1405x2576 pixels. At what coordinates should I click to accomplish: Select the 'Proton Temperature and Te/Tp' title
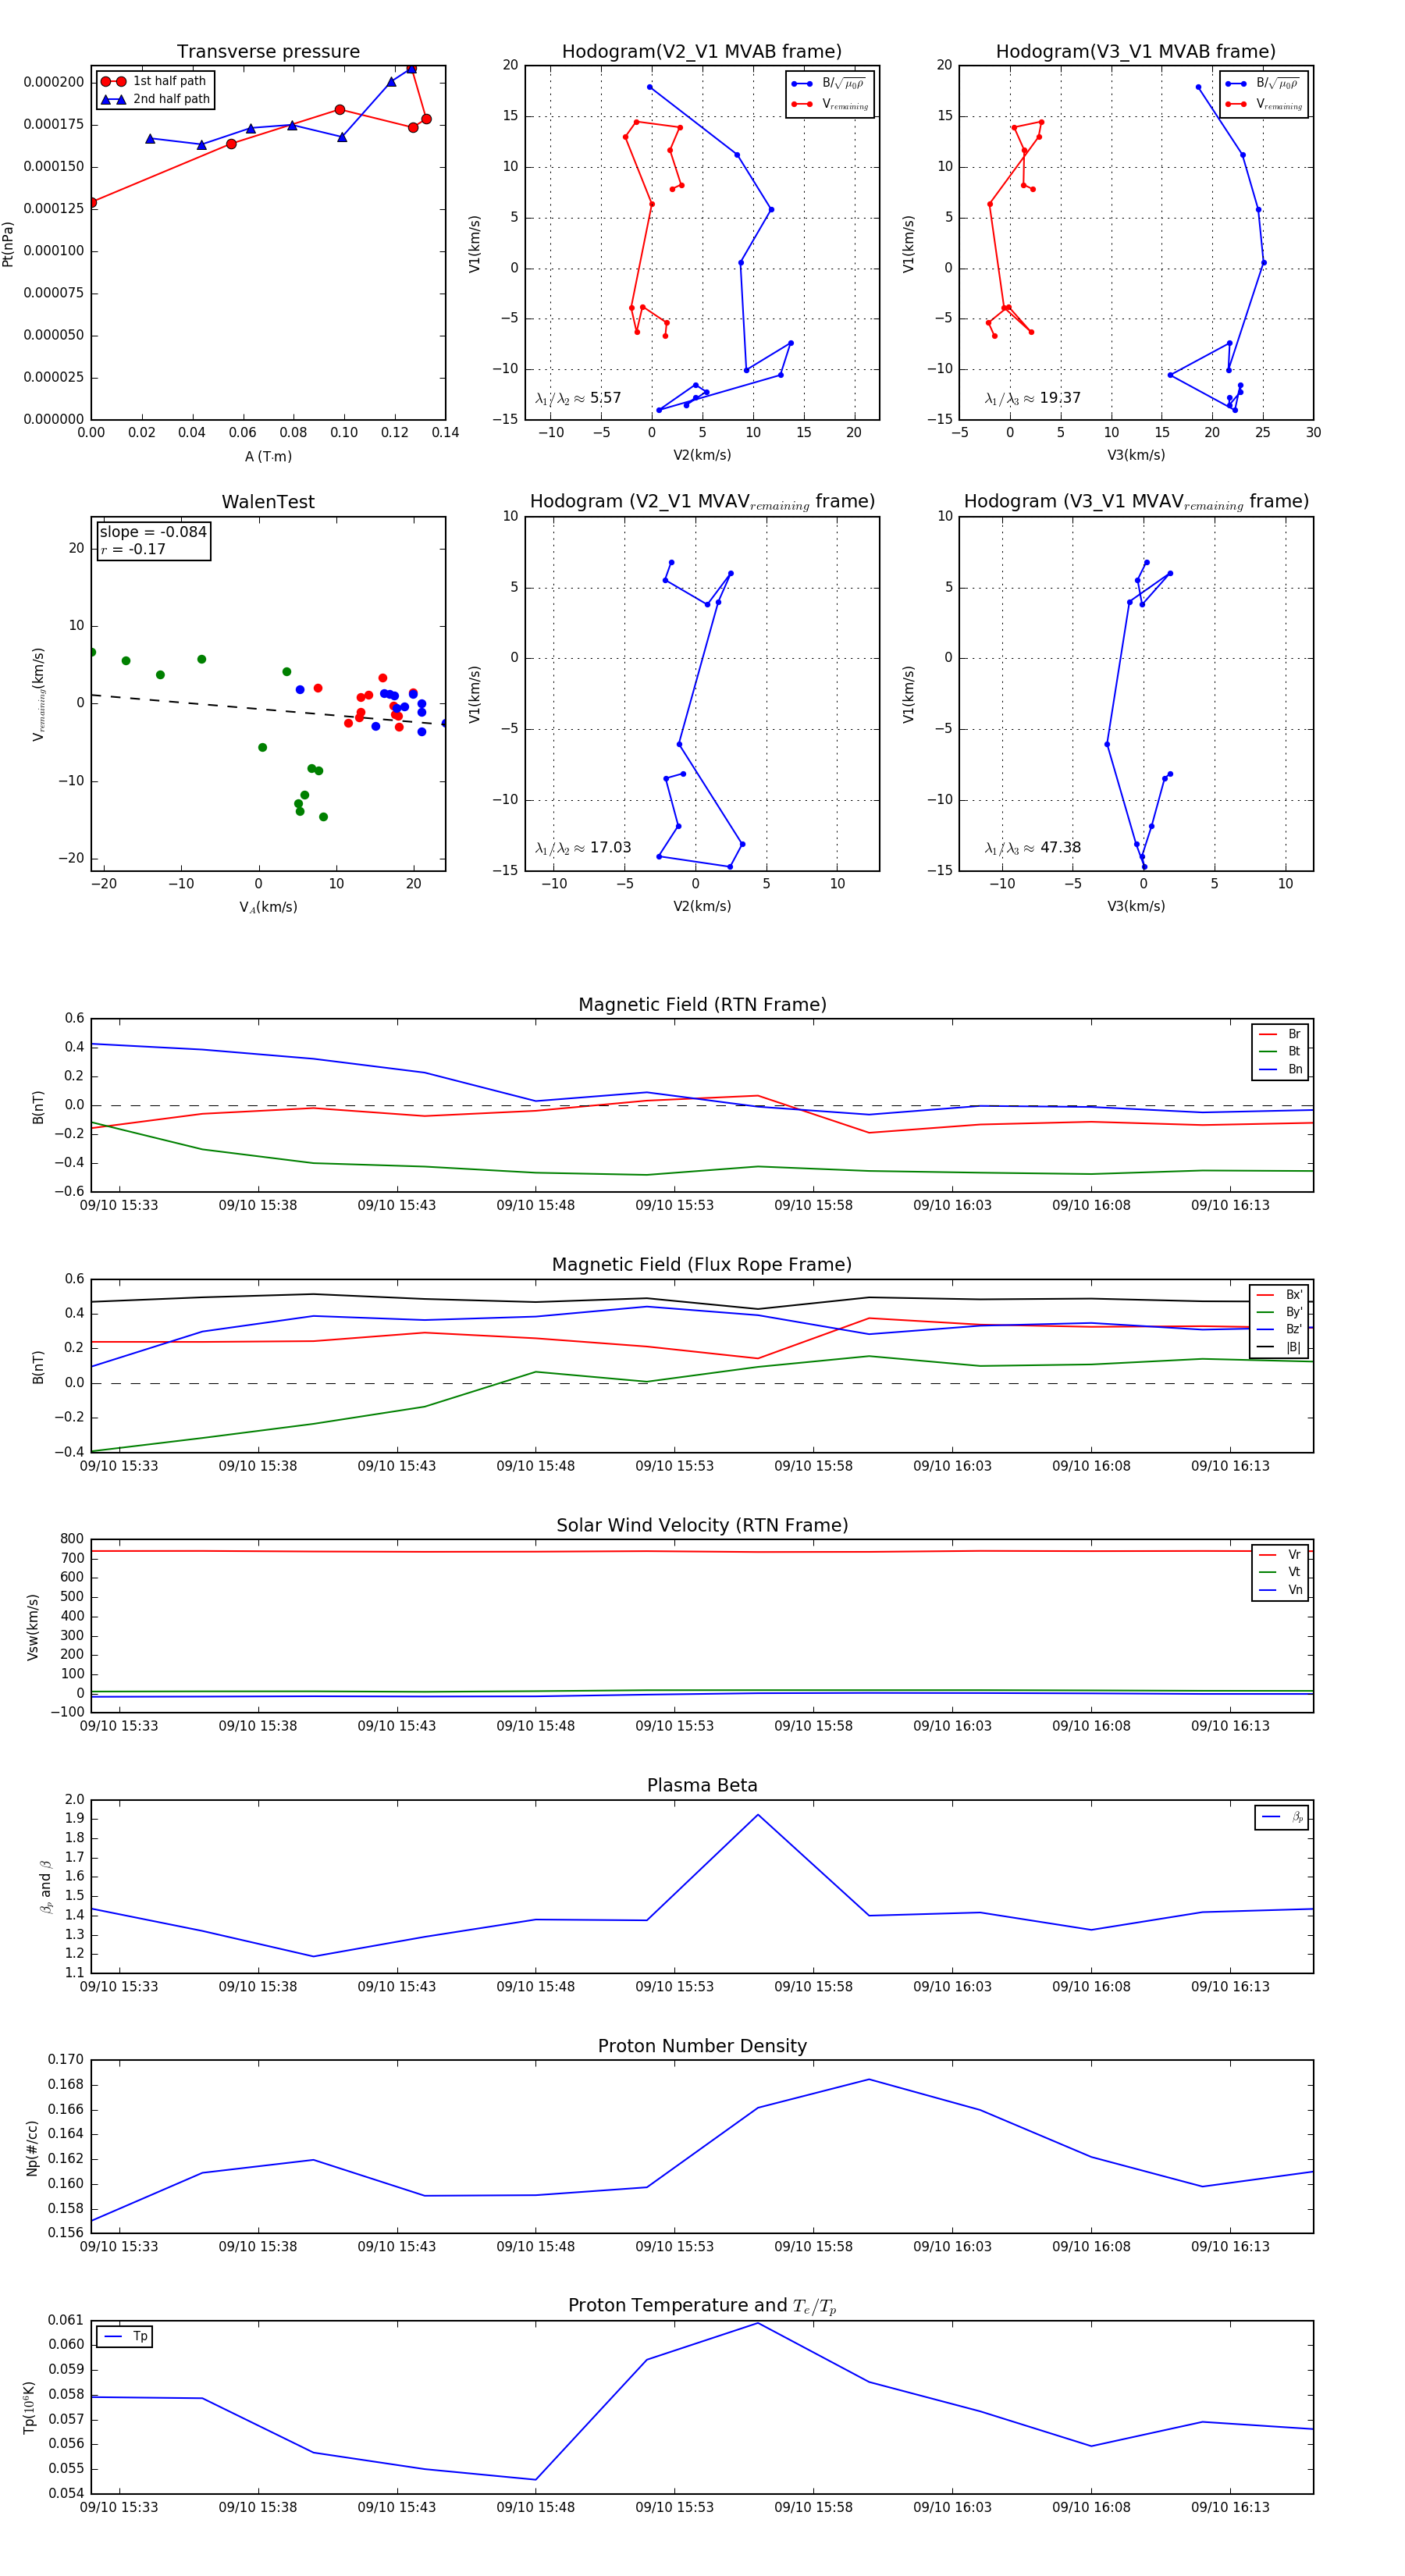[702, 2305]
